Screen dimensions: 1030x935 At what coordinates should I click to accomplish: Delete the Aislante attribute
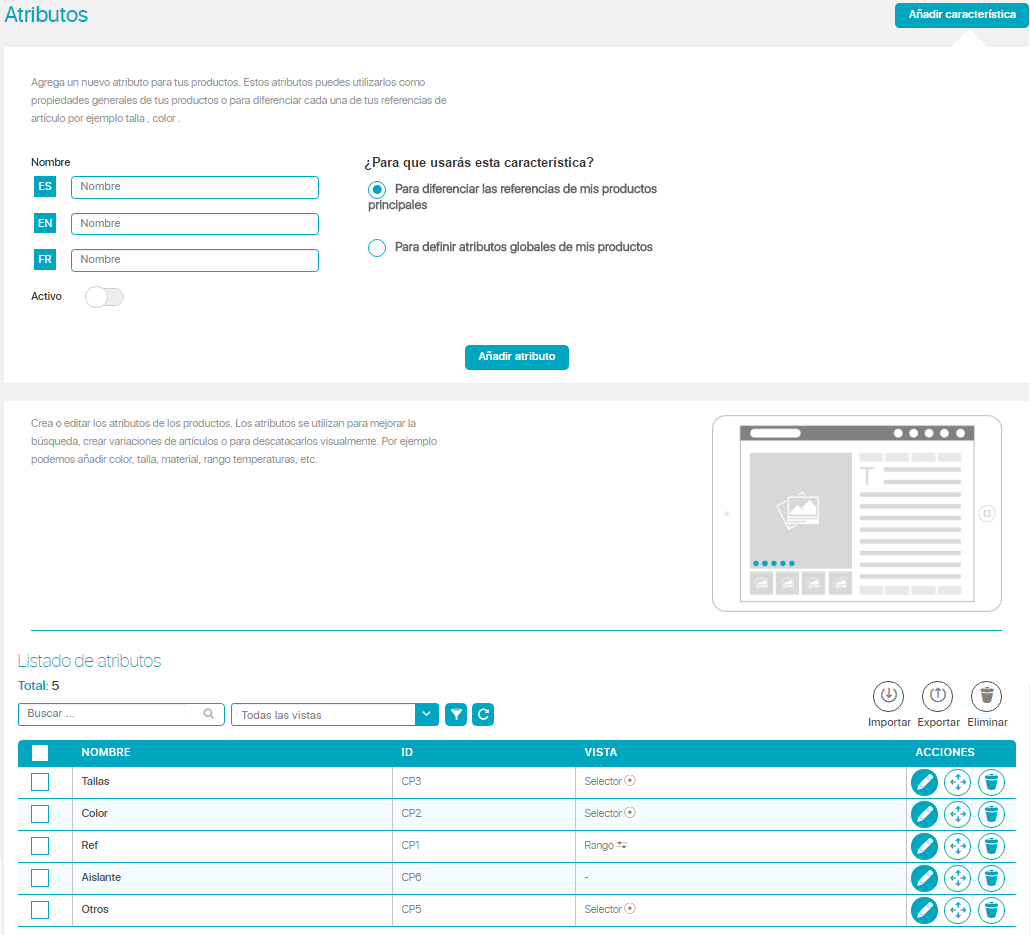coord(991,878)
